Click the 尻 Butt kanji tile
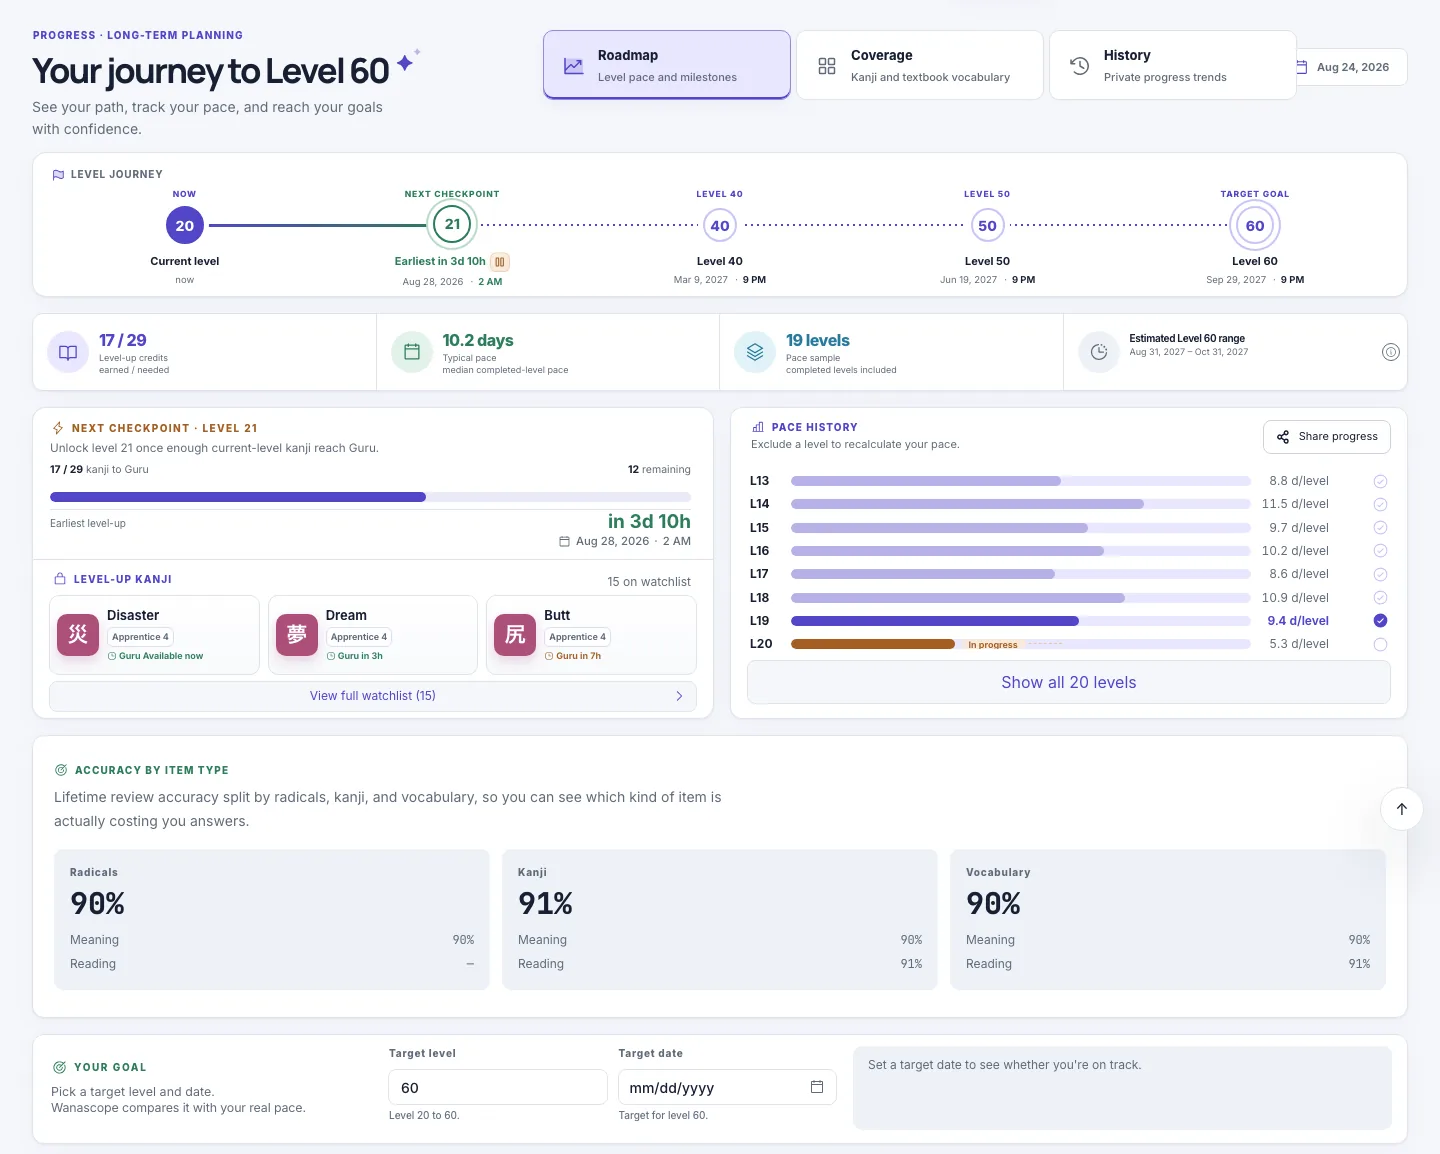The width and height of the screenshot is (1440, 1154). click(x=591, y=635)
